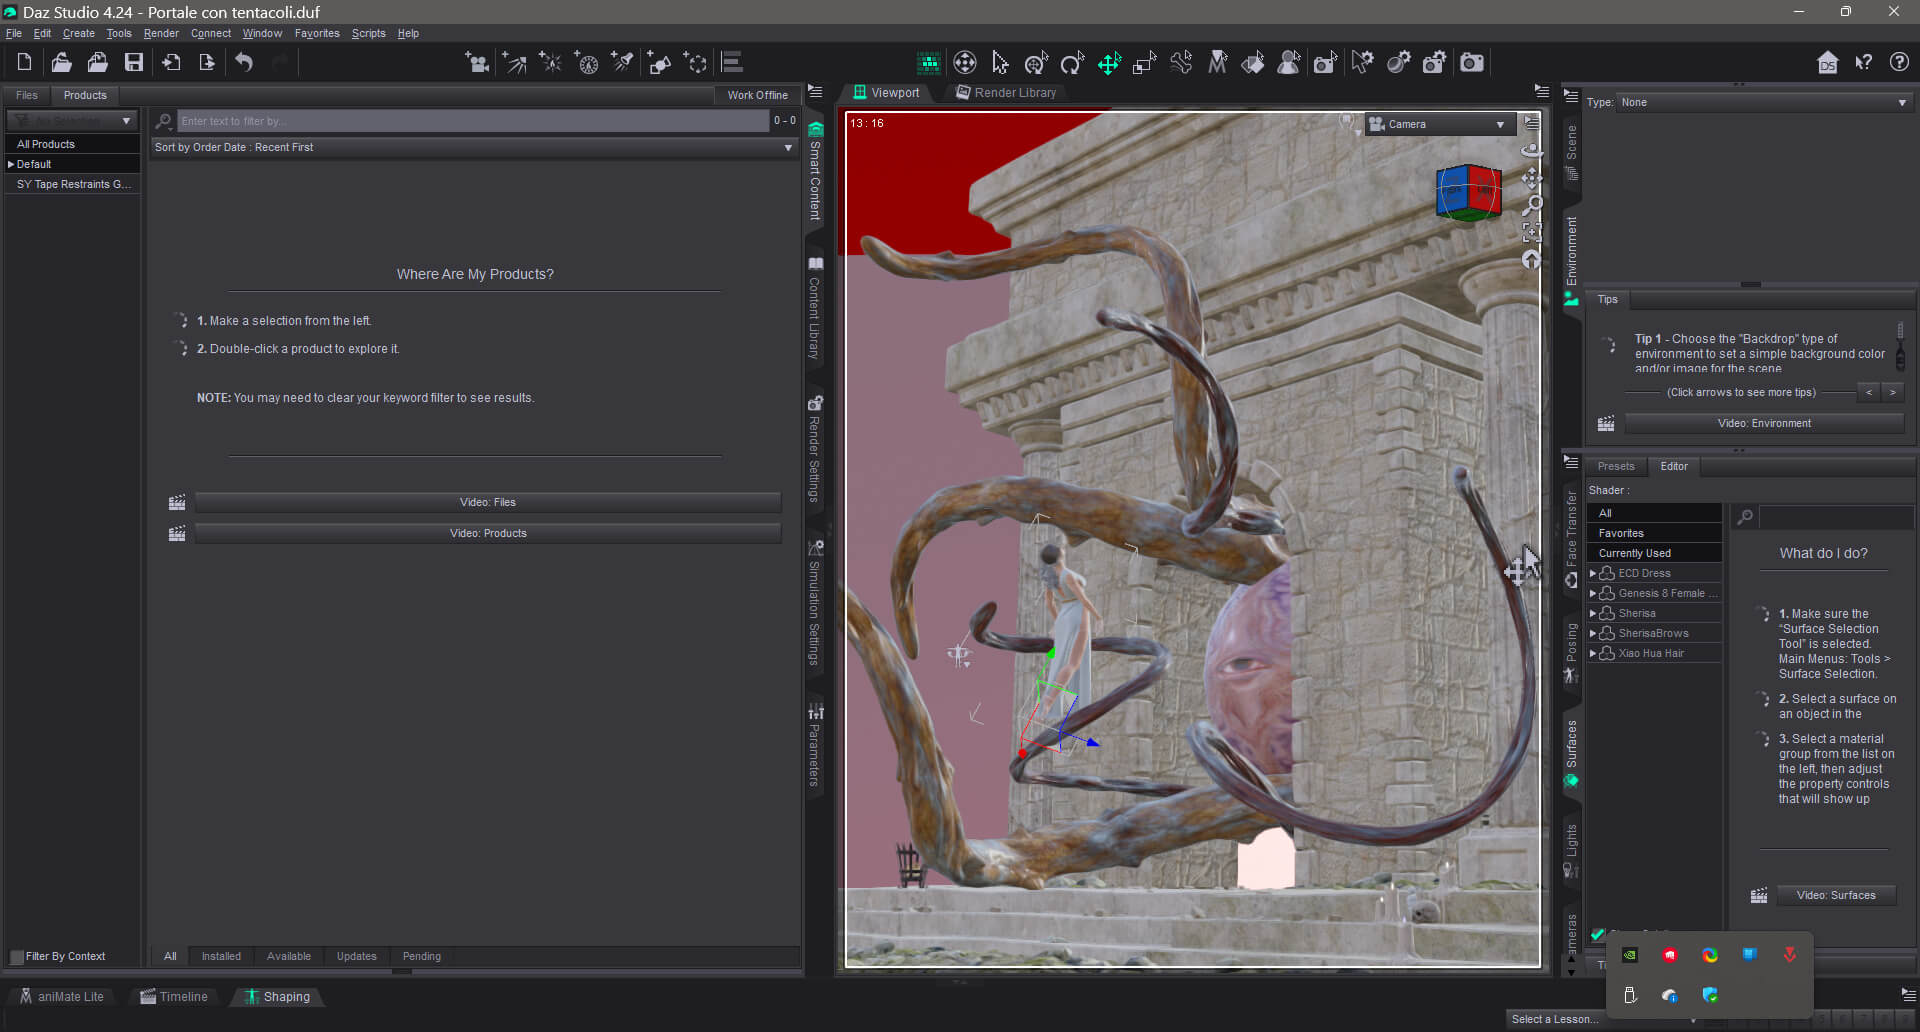Viewport: 1920px width, 1032px height.
Task: Click the Video: Surfaces button
Action: coord(1836,895)
